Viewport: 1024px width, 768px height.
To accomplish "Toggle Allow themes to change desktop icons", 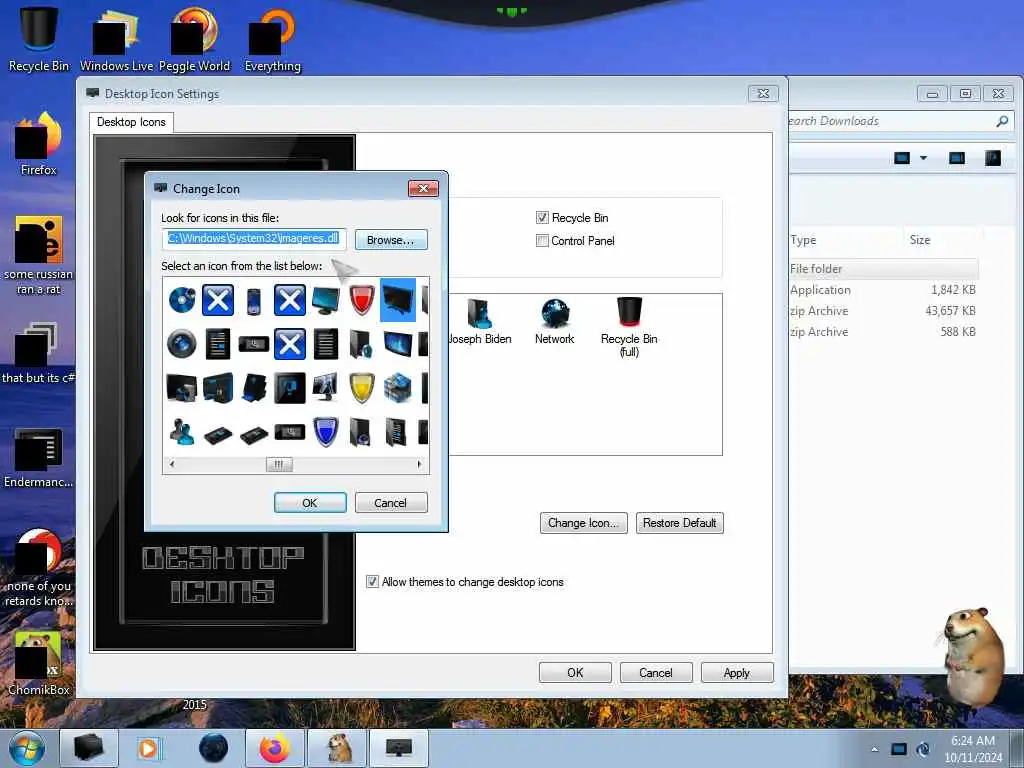I will coord(372,581).
